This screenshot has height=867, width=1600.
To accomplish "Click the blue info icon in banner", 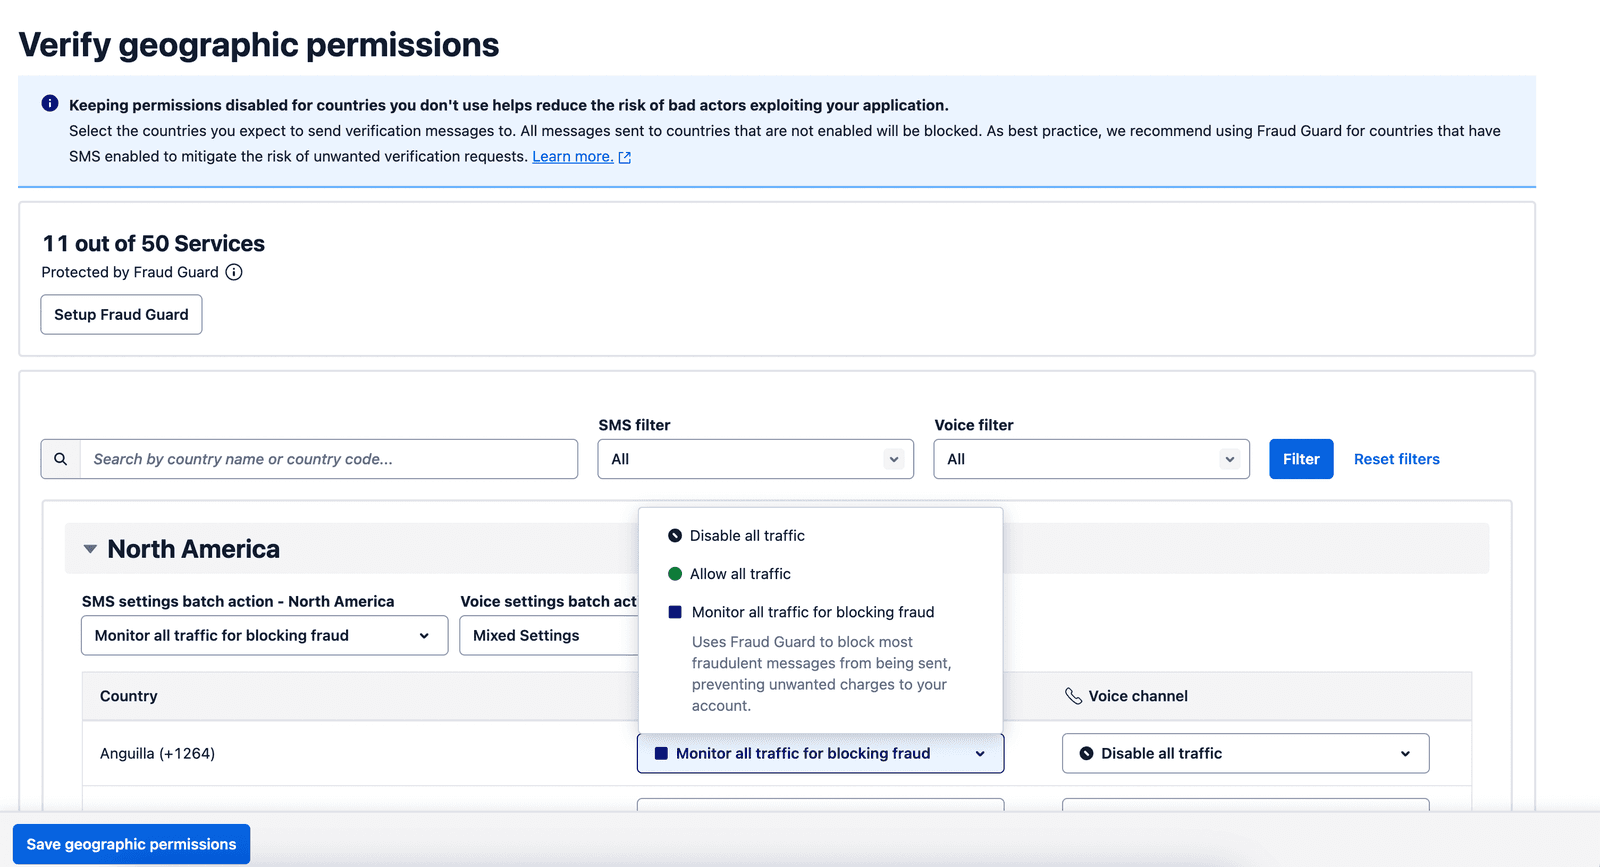I will tap(50, 104).
